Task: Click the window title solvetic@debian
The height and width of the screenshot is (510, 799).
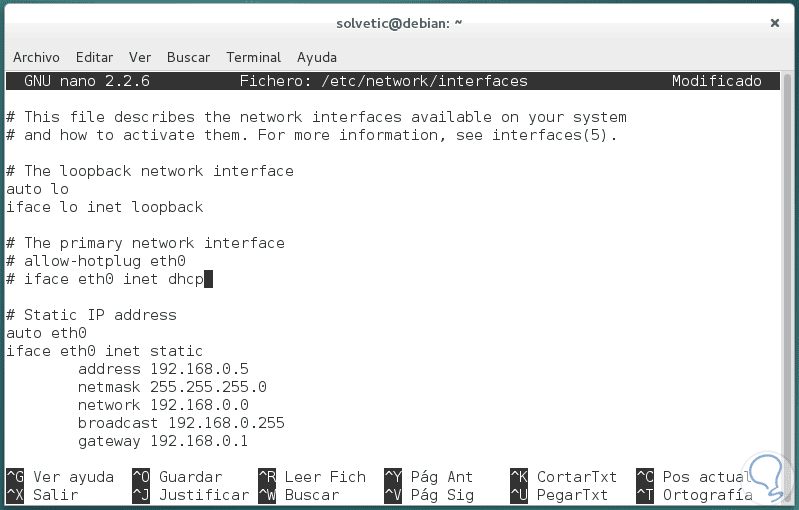Action: (x=399, y=22)
